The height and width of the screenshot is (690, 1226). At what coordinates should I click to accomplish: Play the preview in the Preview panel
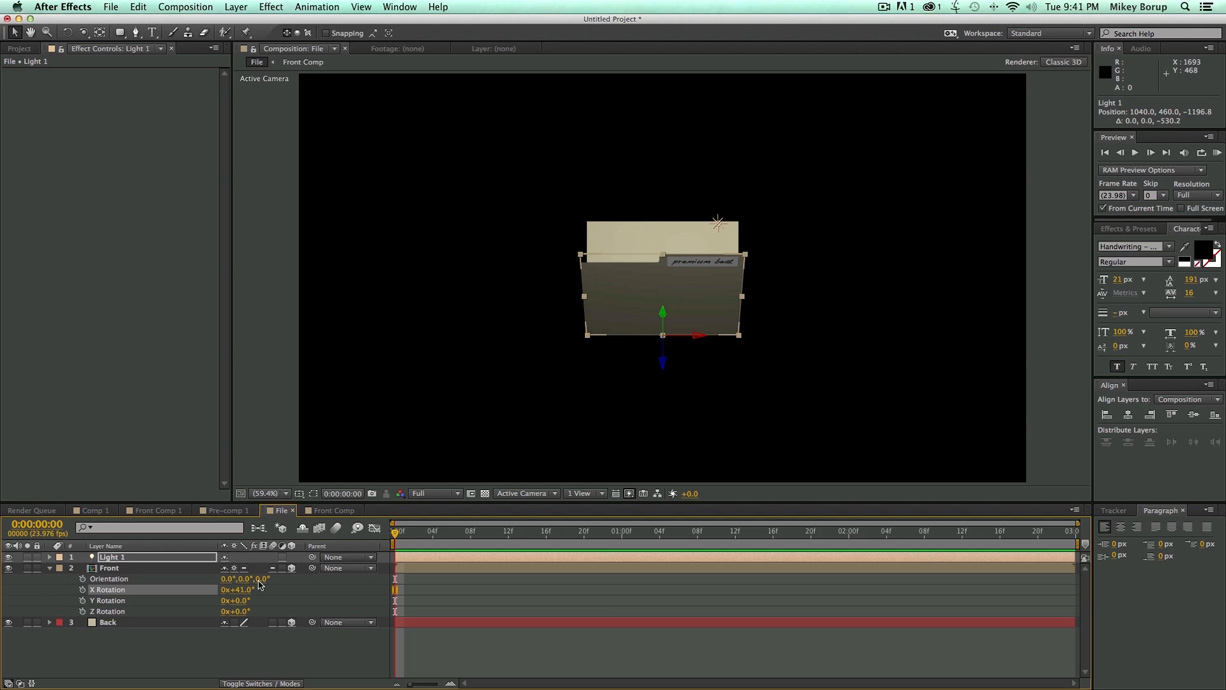tap(1134, 152)
